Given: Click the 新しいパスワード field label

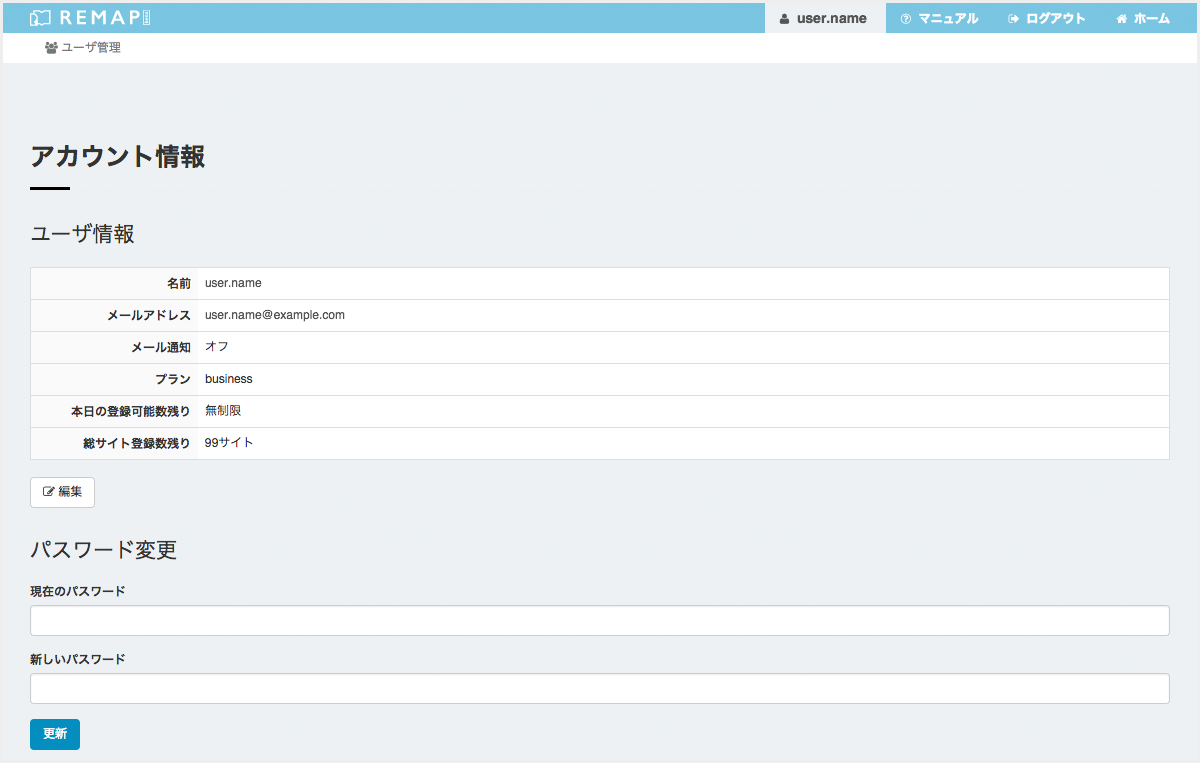Looking at the screenshot, I should coord(78,660).
